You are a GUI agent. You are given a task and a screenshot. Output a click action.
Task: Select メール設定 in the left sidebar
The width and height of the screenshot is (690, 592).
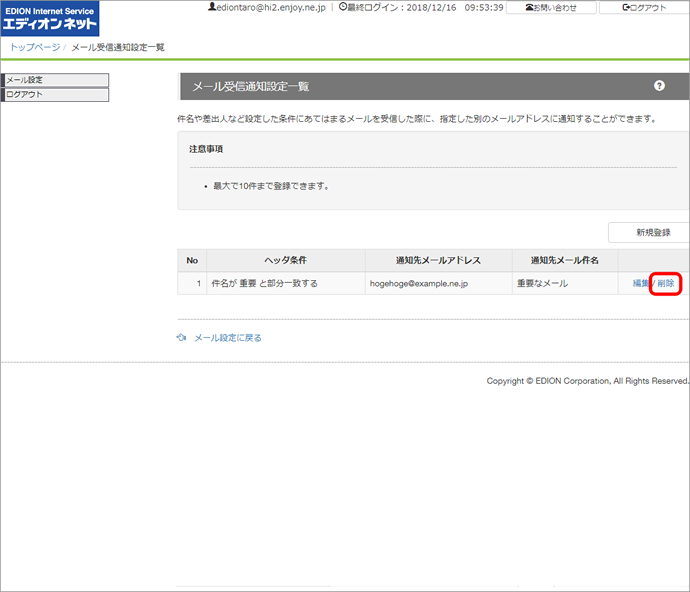(x=55, y=80)
